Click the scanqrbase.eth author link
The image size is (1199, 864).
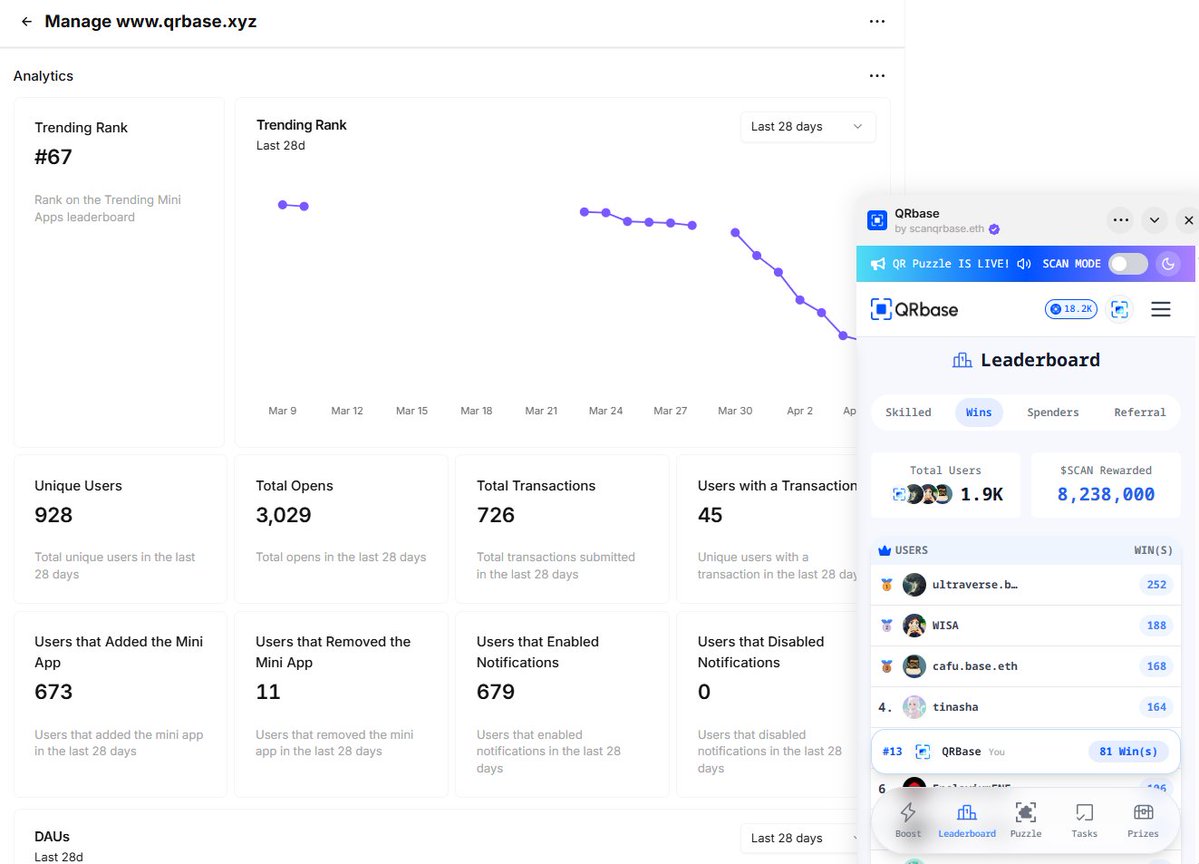click(x=947, y=229)
